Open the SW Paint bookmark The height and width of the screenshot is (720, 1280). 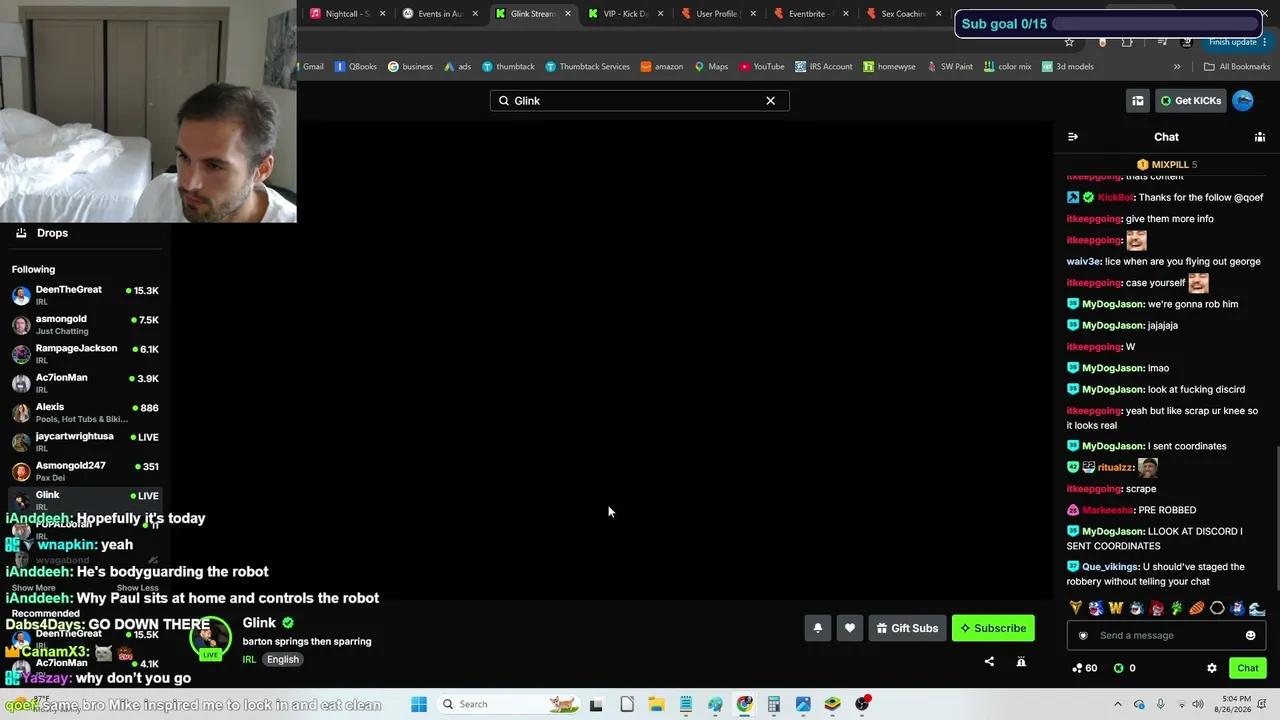click(x=950, y=67)
